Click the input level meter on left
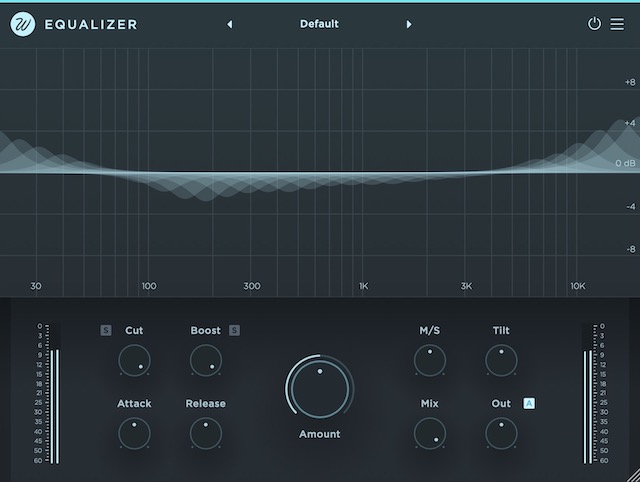 (53, 395)
